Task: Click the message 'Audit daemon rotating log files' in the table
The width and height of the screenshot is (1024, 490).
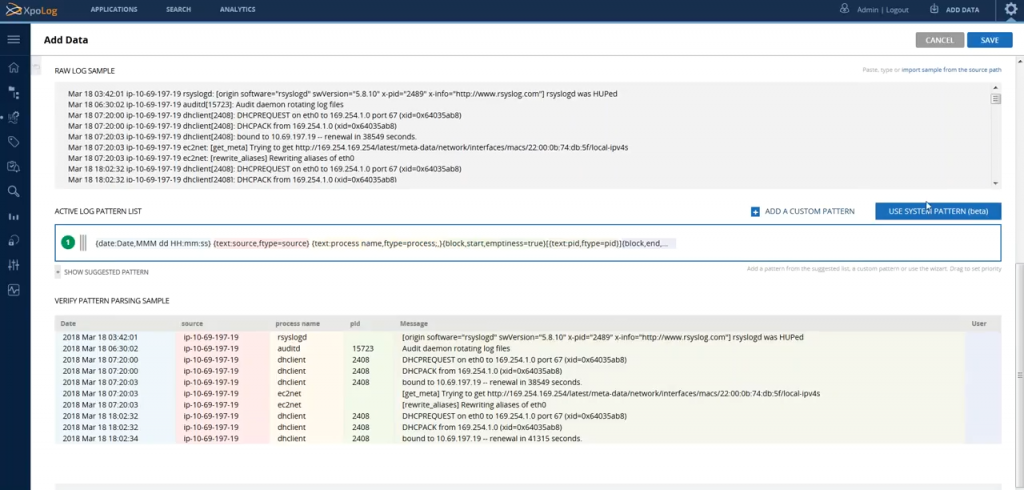Action: [x=456, y=348]
